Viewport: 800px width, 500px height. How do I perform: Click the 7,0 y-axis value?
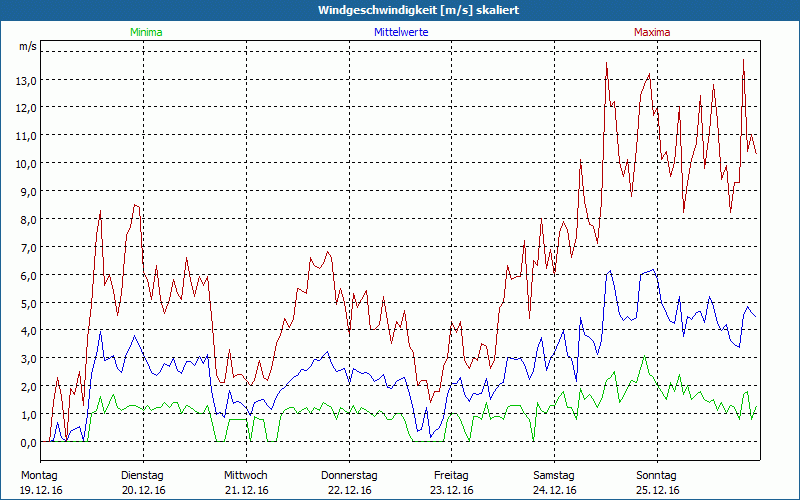tap(28, 247)
